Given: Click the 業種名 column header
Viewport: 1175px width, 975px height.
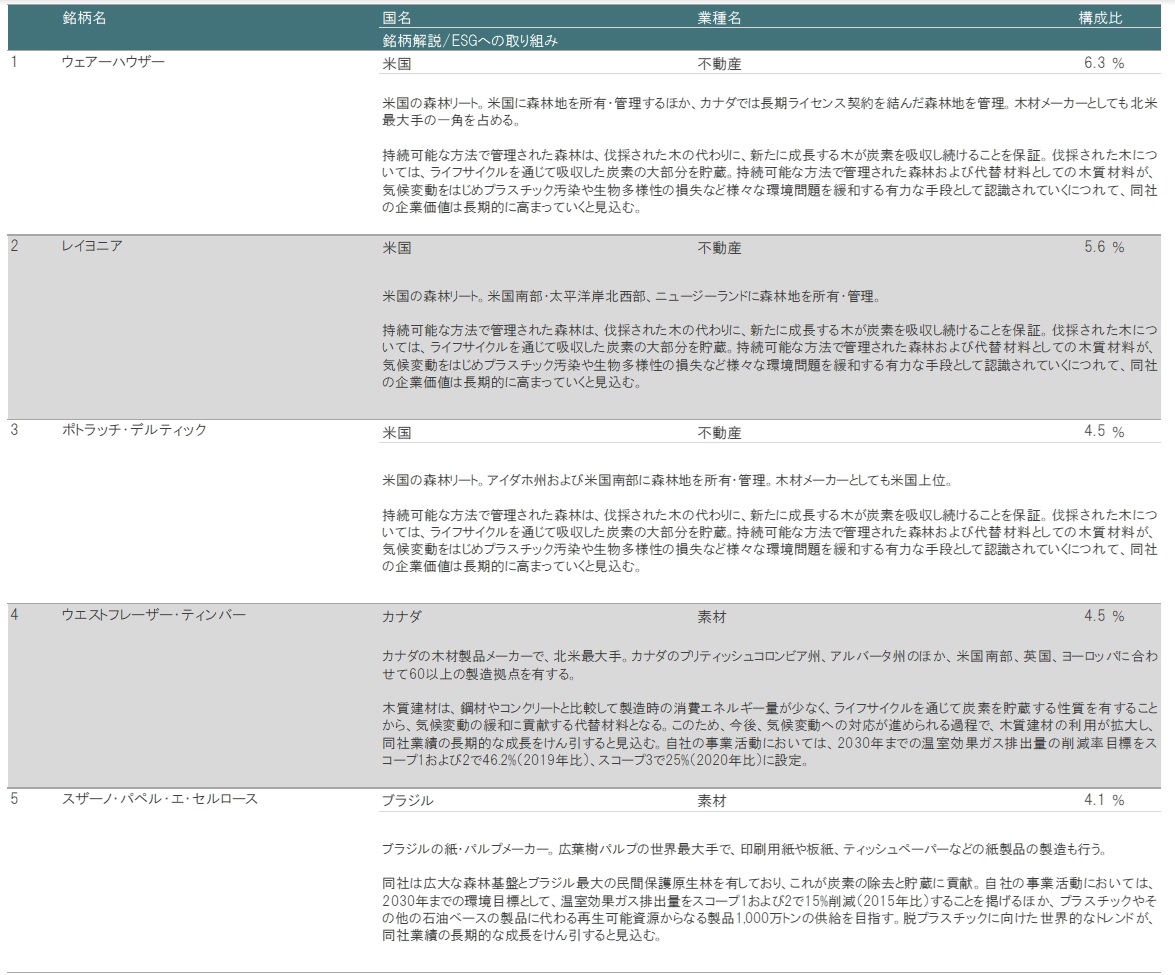Looking at the screenshot, I should click(x=719, y=18).
